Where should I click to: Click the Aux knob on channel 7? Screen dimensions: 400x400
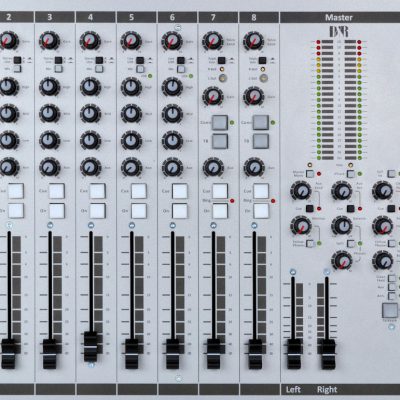coord(213,167)
